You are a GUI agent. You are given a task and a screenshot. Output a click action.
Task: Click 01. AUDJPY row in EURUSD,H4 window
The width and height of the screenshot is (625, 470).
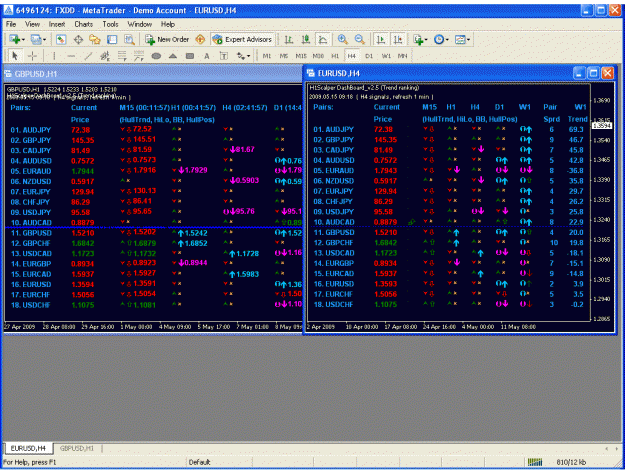[x=450, y=129]
